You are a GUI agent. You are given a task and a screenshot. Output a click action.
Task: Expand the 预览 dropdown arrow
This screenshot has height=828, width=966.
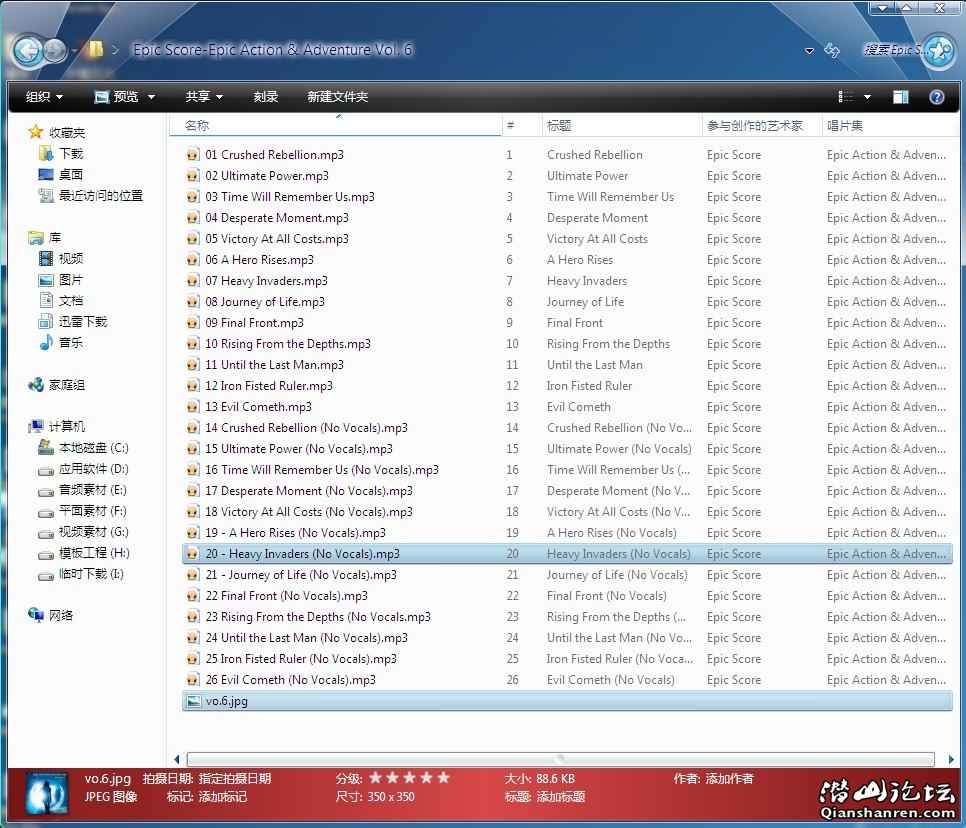152,97
